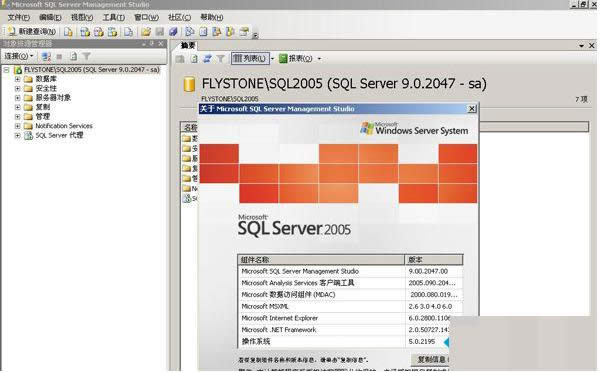This screenshot has width=600, height=372.
Task: Click the Up icon in Summary toolbar
Action: [x=180, y=59]
